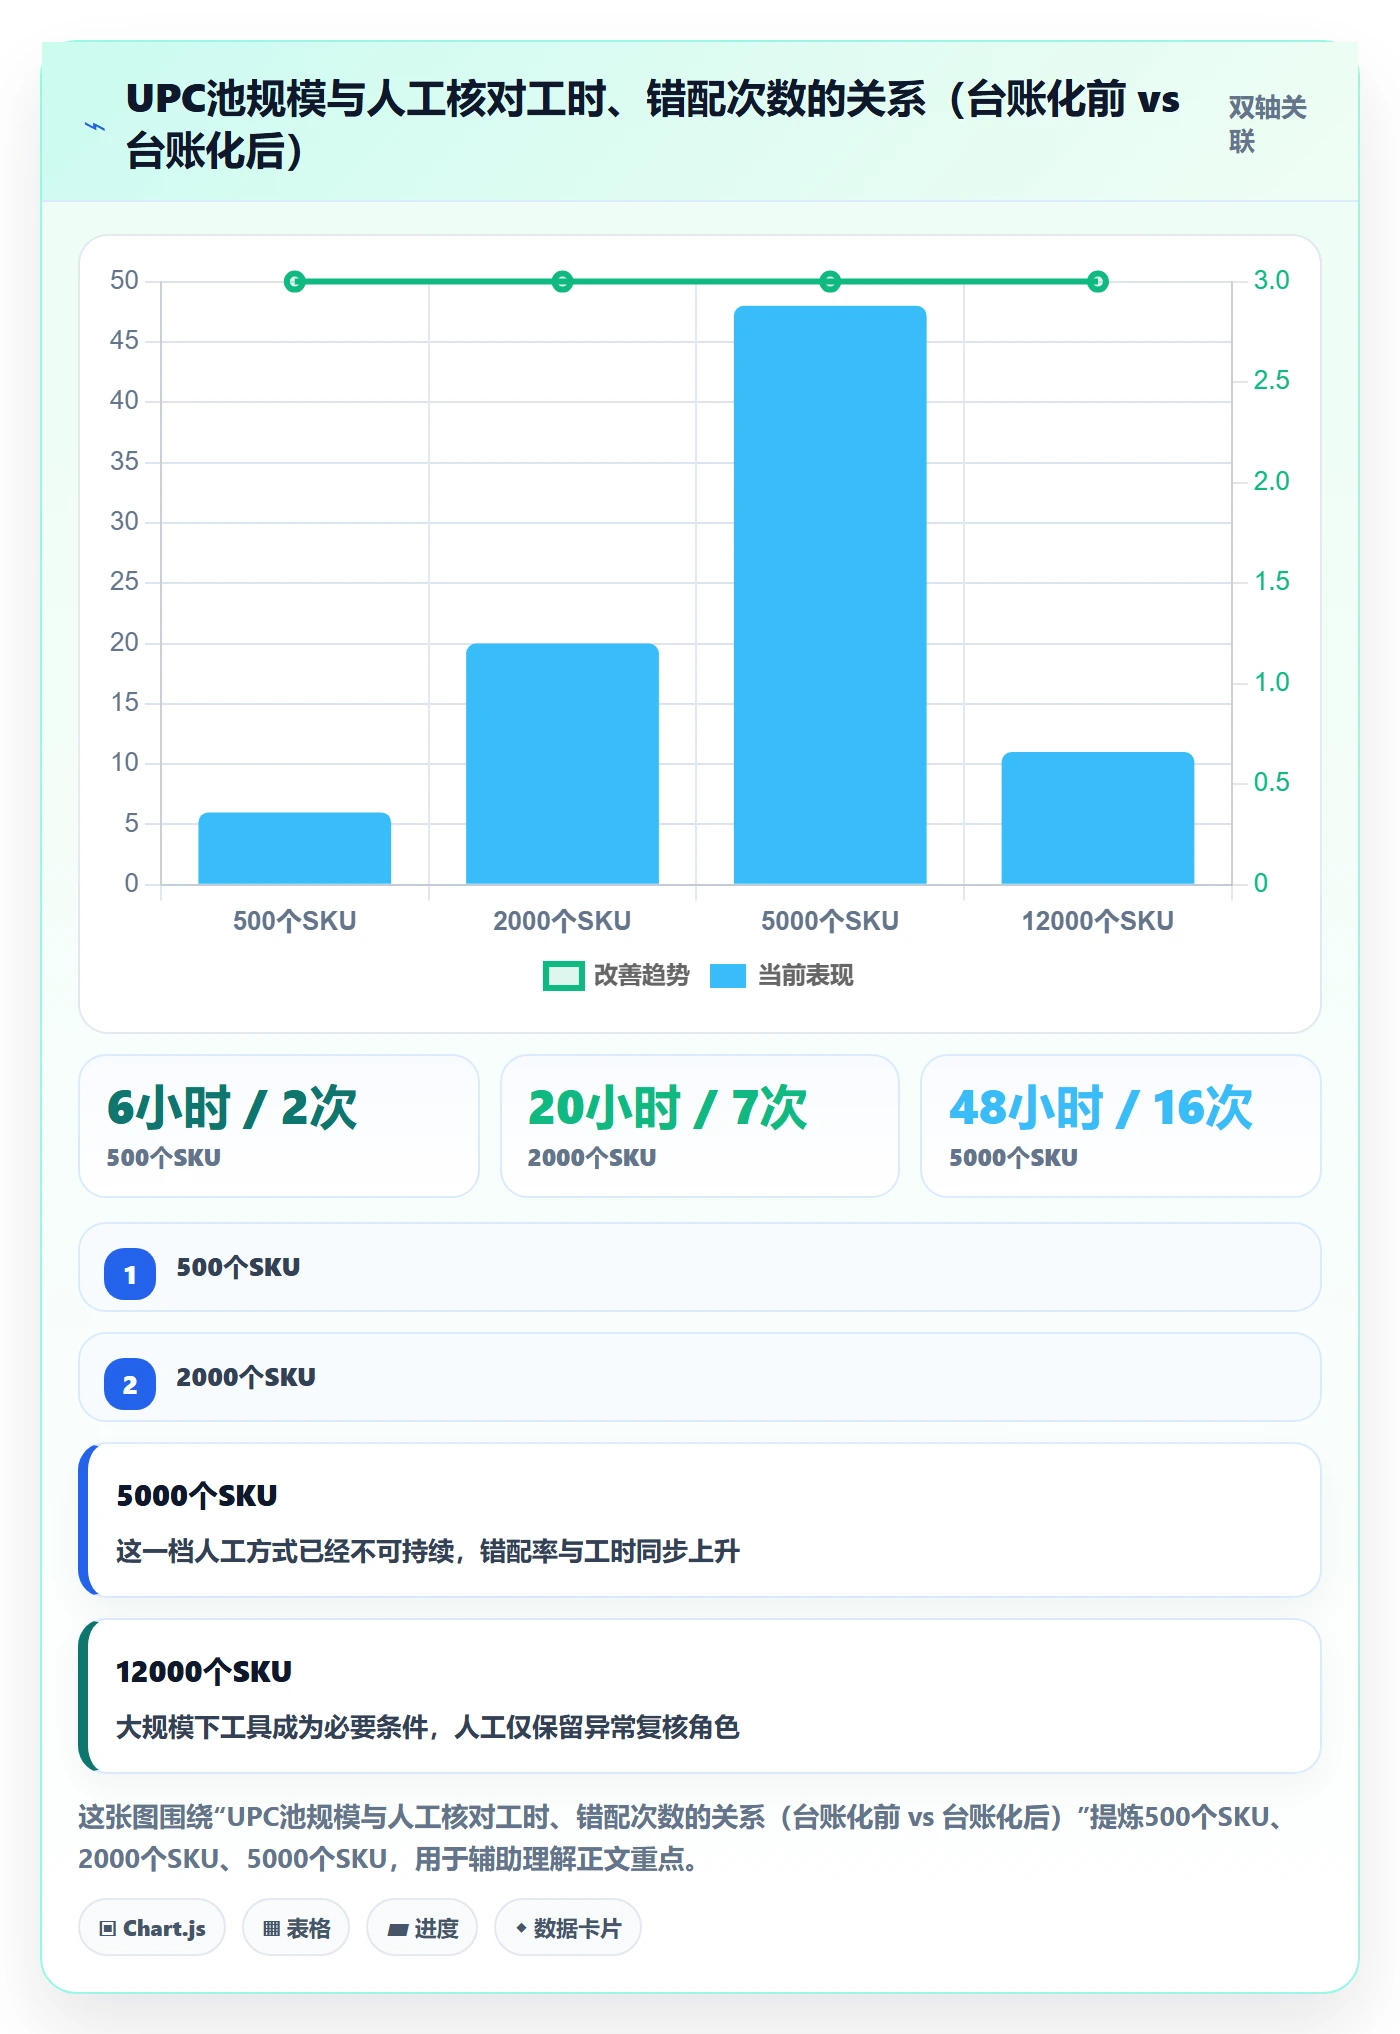Select the 2000个SKU list row
This screenshot has height=2034, width=1400.
(700, 1377)
